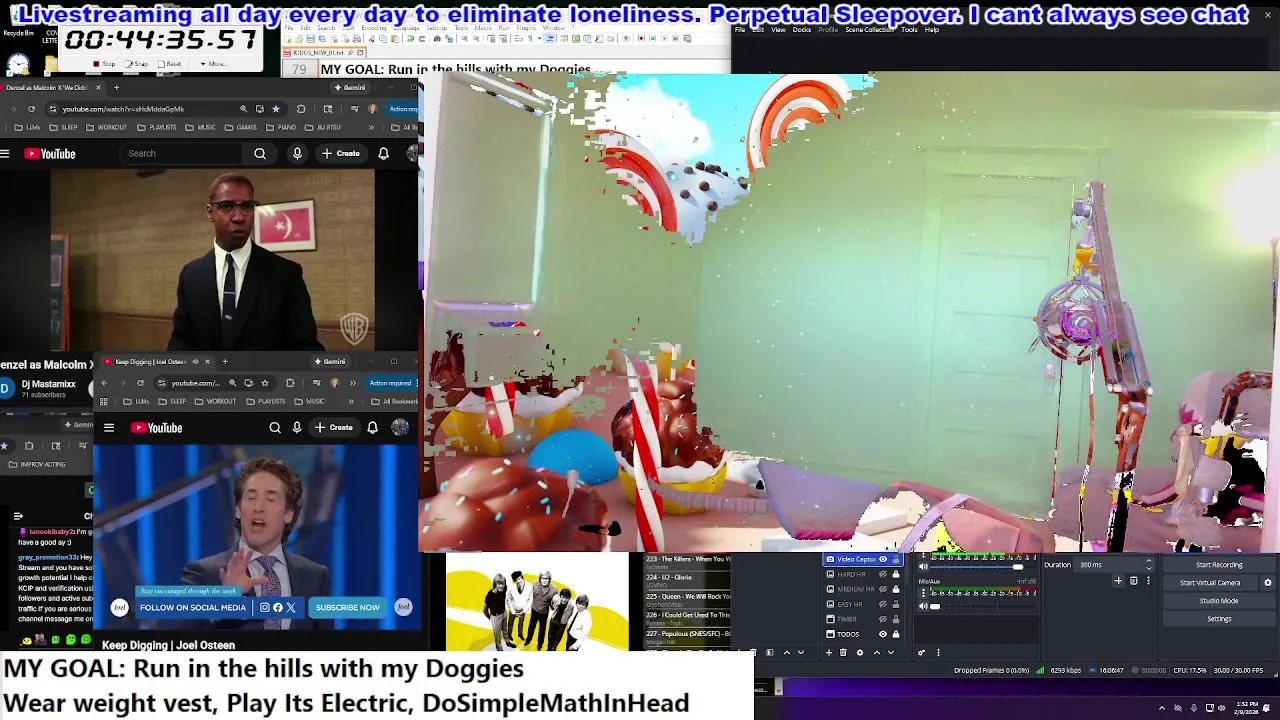Image resolution: width=1280 pixels, height=720 pixels.
Task: Toggle lock on TODOS source
Action: coord(896,634)
